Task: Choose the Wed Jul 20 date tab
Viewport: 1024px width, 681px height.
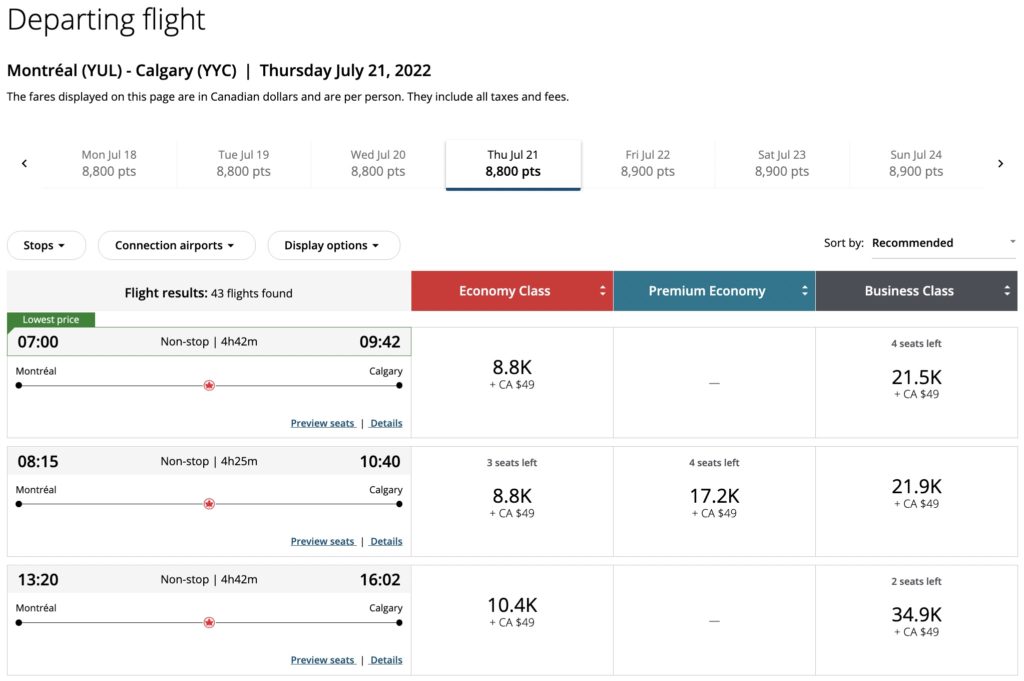Action: click(378, 163)
